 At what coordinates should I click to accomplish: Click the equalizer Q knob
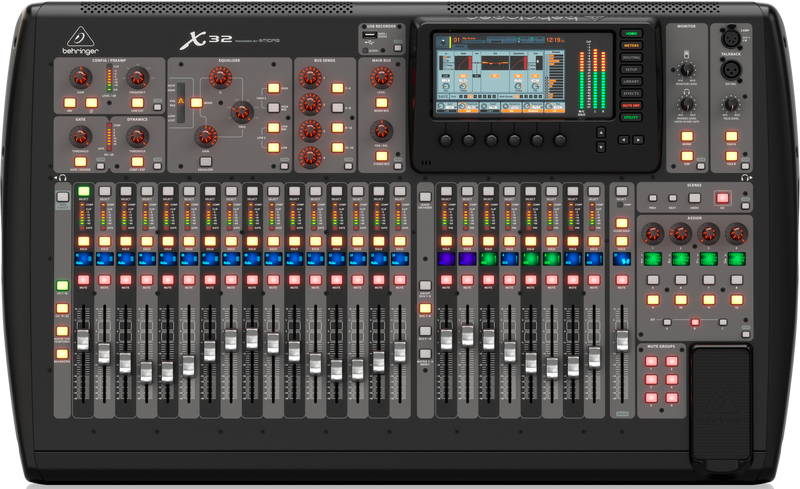(220, 78)
